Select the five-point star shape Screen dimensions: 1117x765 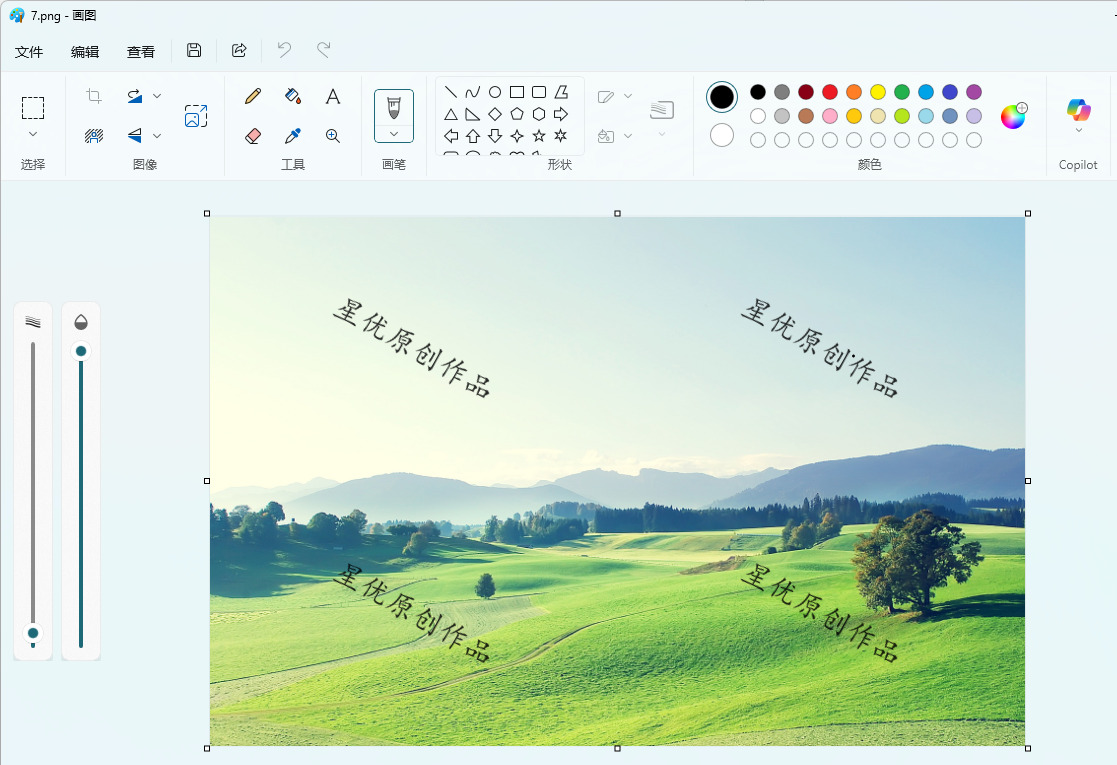click(539, 135)
